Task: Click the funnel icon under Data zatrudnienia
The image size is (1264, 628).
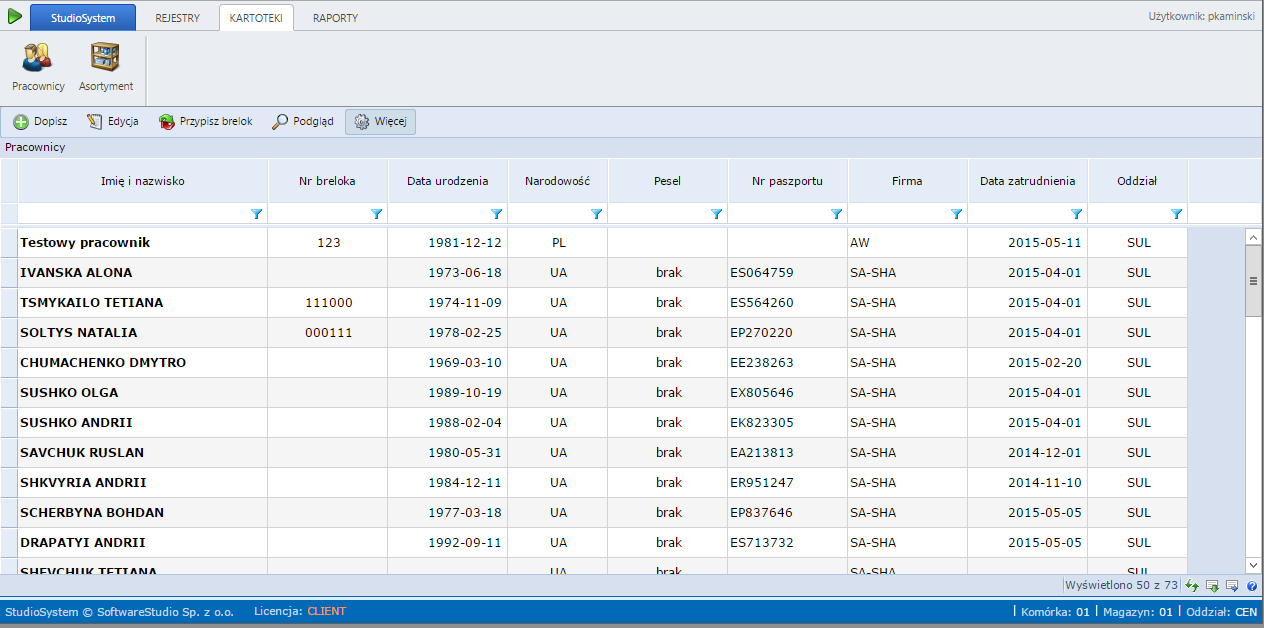Action: click(x=1077, y=214)
